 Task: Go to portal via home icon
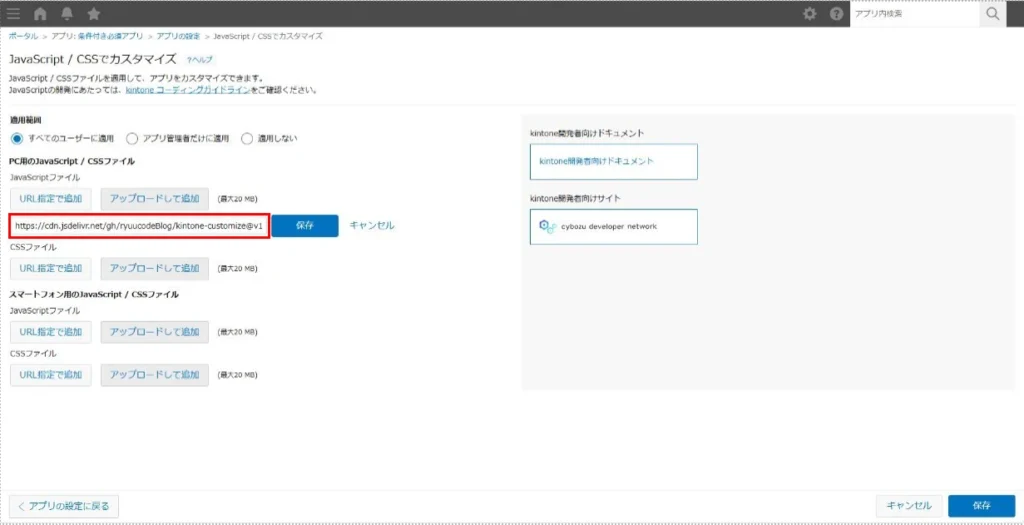point(40,14)
